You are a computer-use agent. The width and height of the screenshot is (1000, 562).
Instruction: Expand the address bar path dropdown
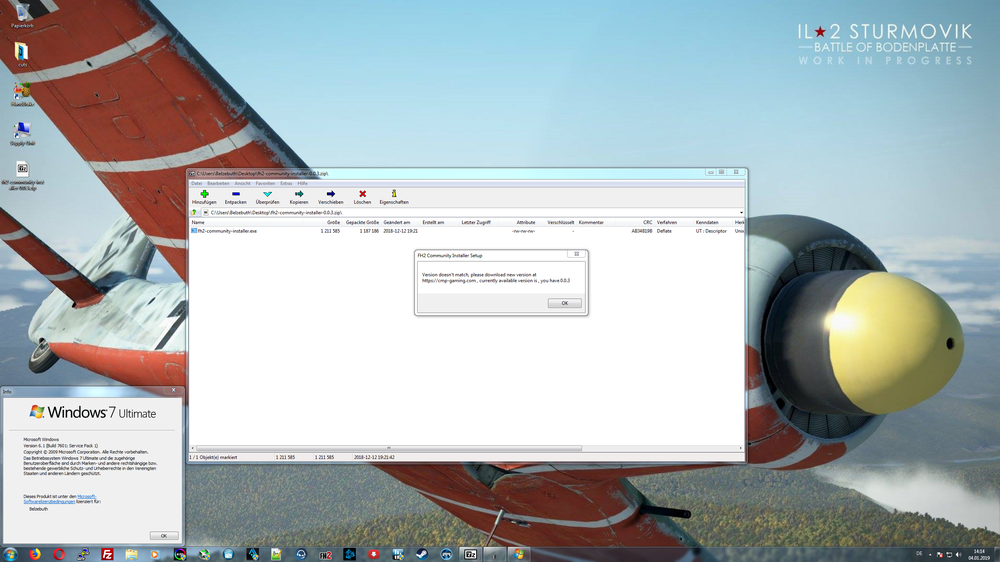pyautogui.click(x=741, y=212)
